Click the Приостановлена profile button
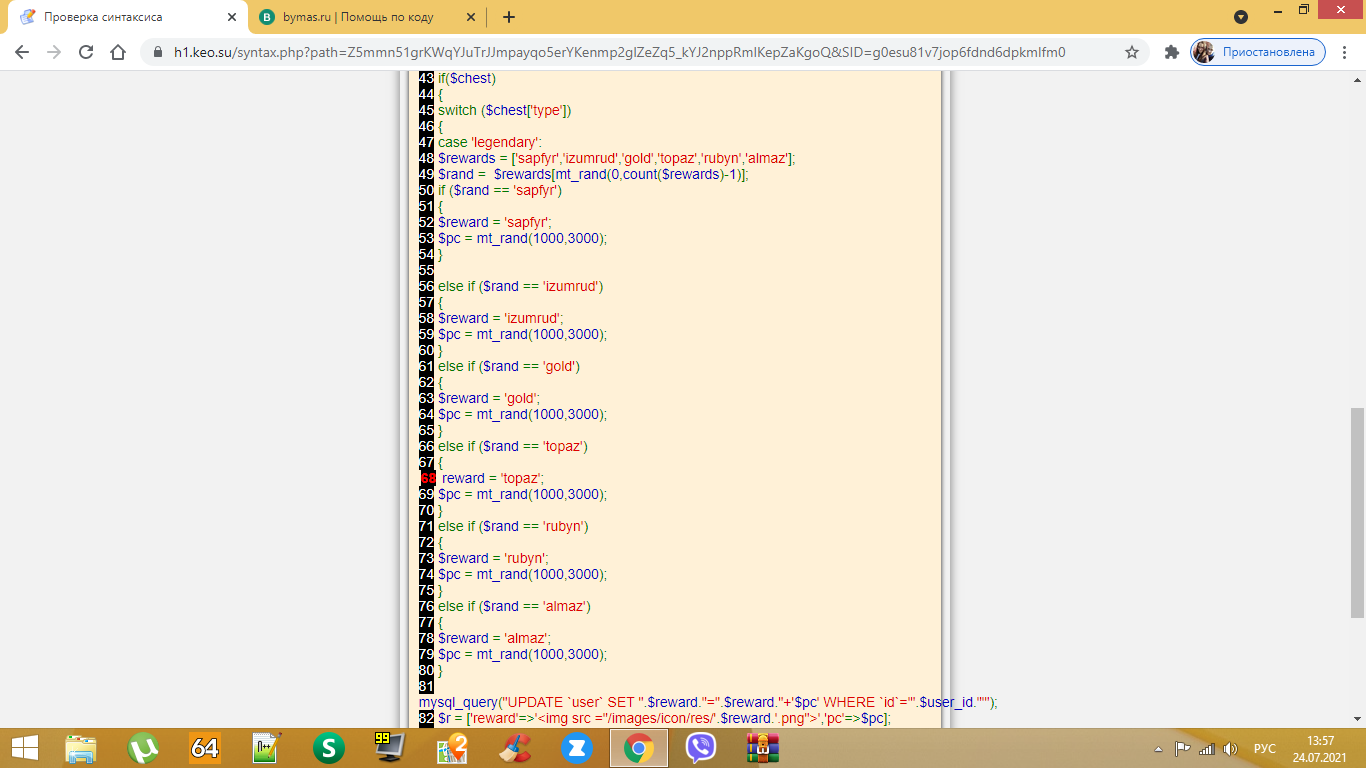 tap(1258, 52)
